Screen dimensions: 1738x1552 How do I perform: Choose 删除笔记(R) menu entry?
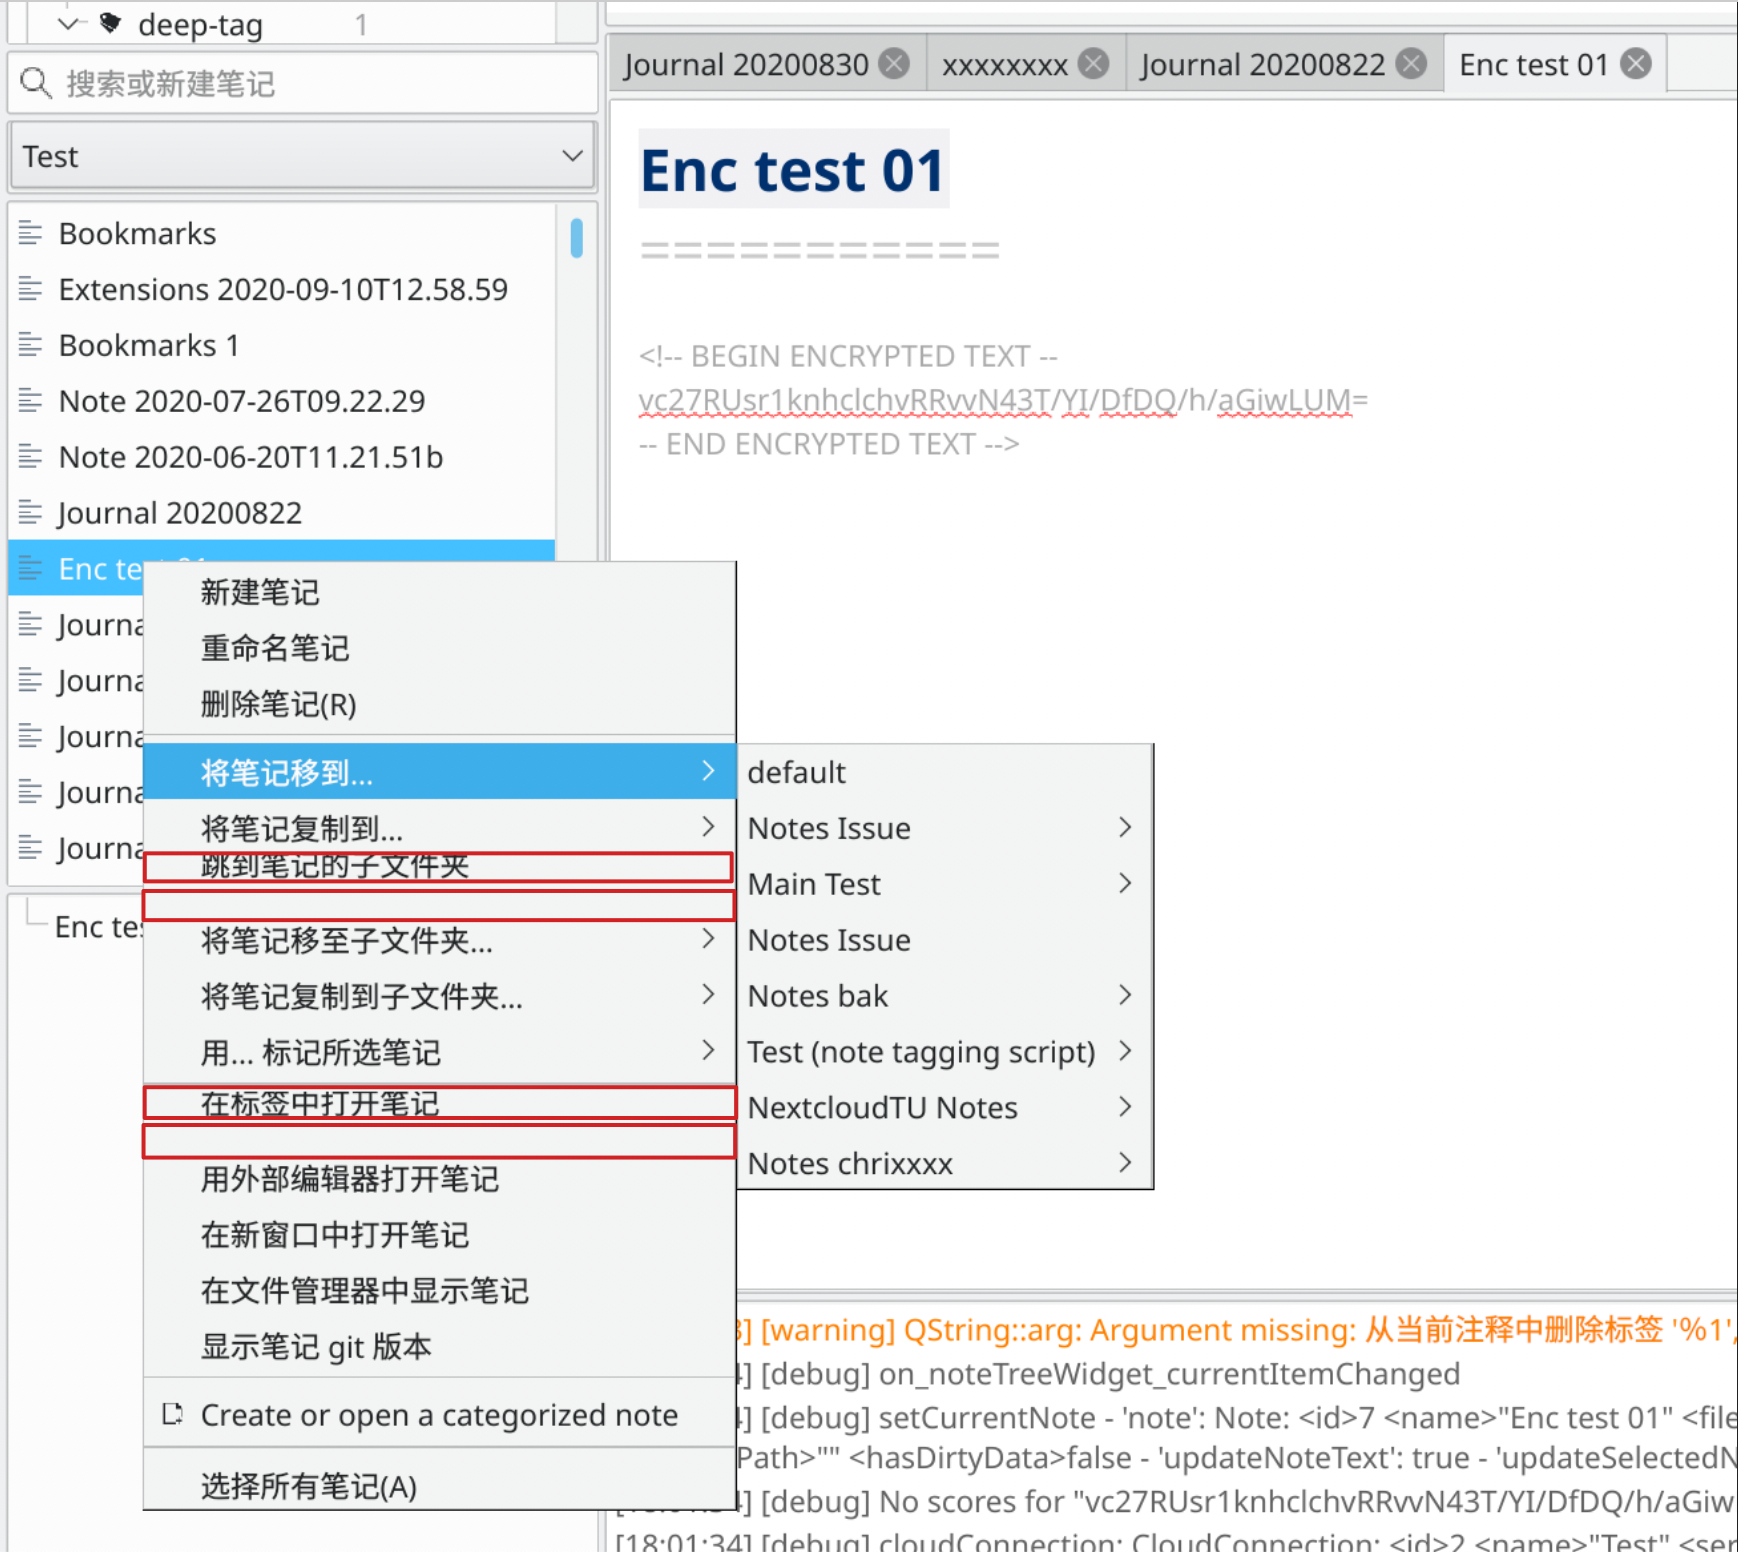pyautogui.click(x=440, y=704)
